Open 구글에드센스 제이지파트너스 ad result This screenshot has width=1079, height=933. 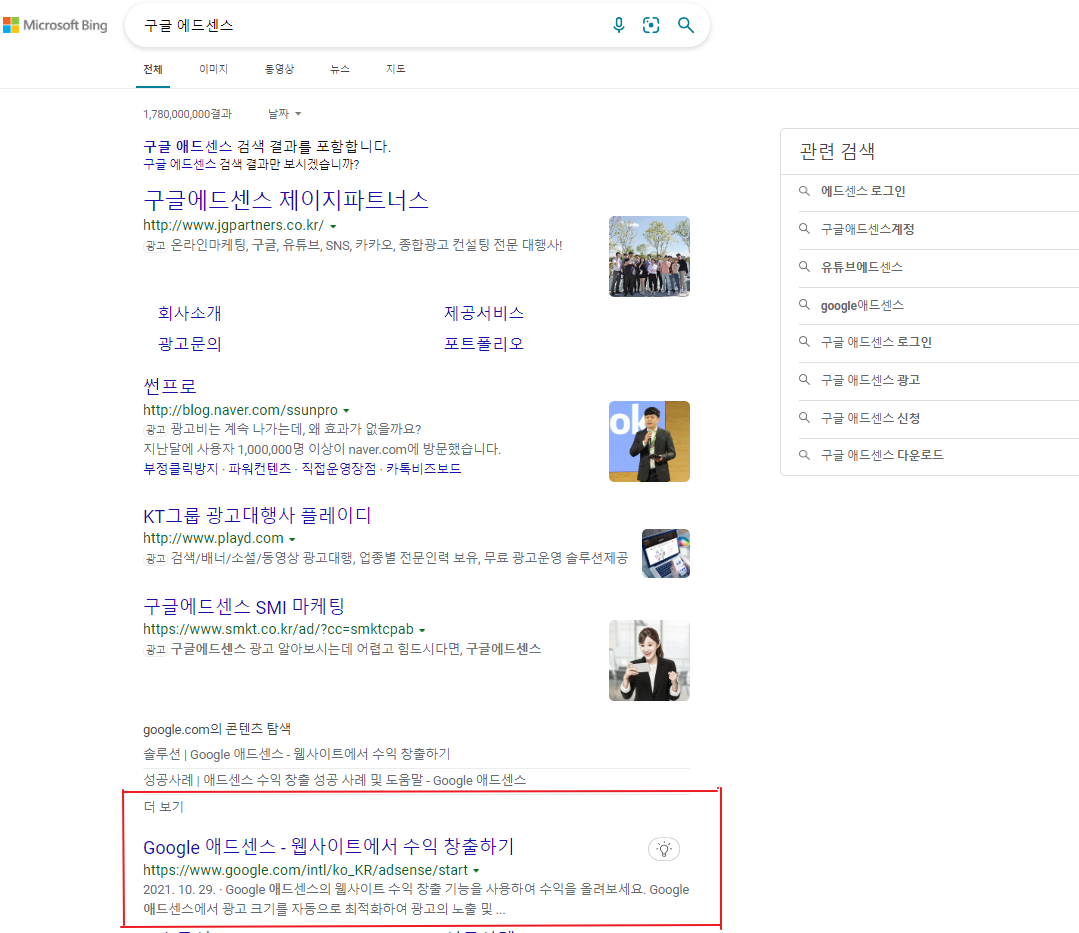pyautogui.click(x=286, y=200)
